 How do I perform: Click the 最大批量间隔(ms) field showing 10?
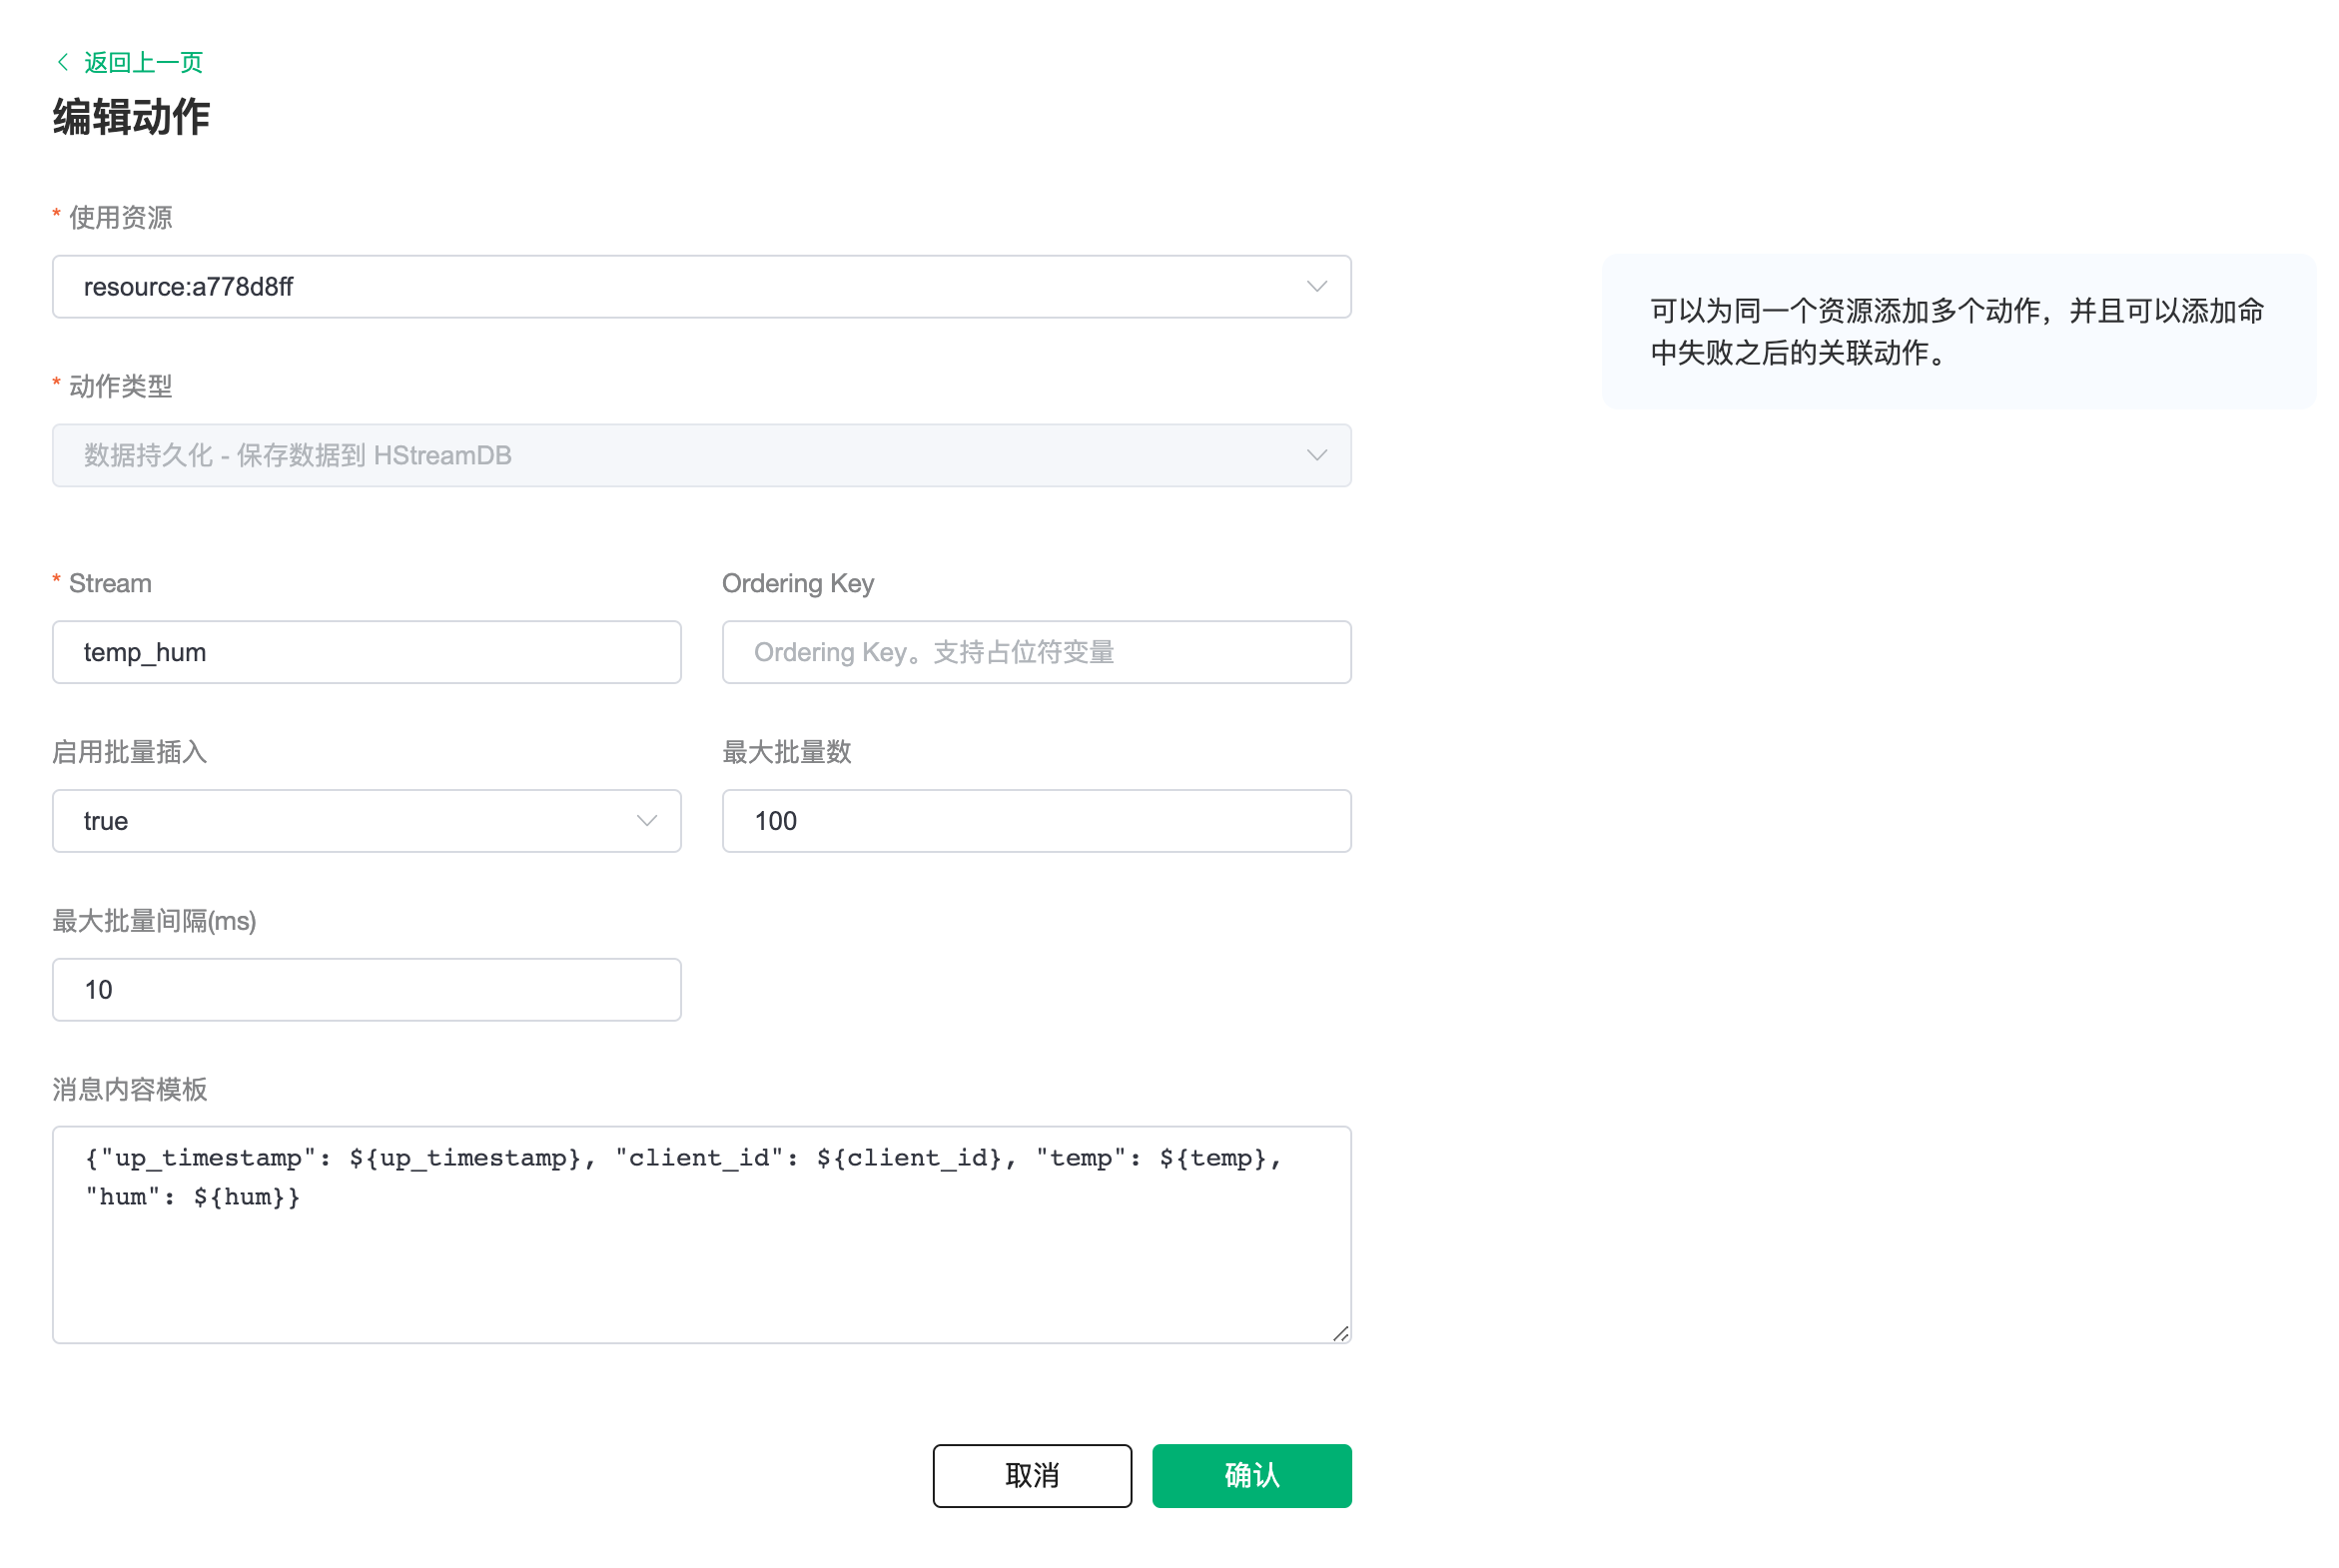pyautogui.click(x=366, y=990)
